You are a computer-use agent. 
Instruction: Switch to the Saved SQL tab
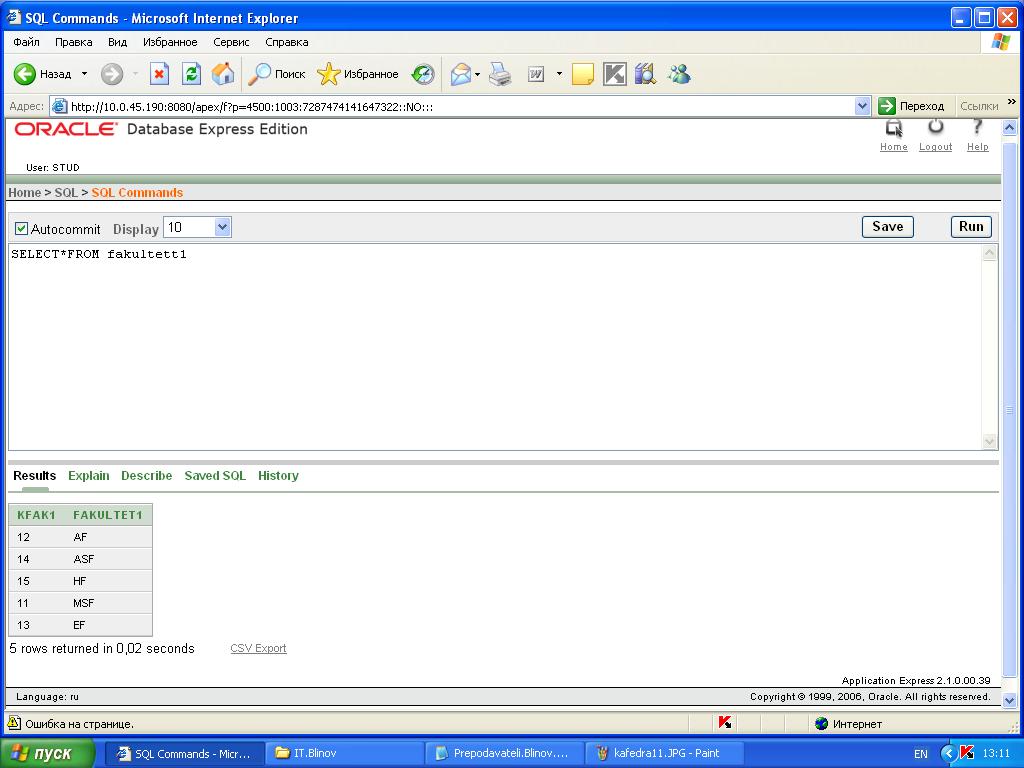[215, 475]
